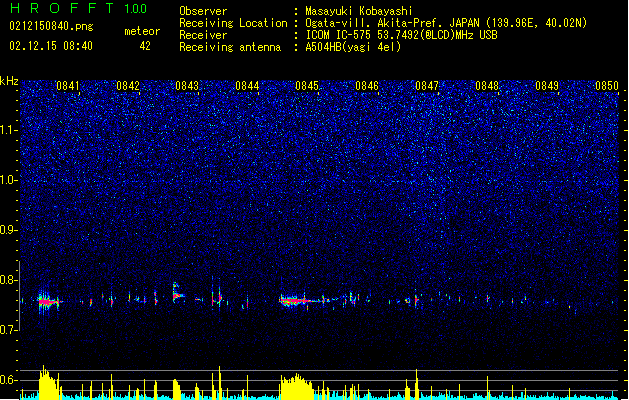Click the Receiving Location label
The width and height of the screenshot is (629, 400).
point(233,23)
